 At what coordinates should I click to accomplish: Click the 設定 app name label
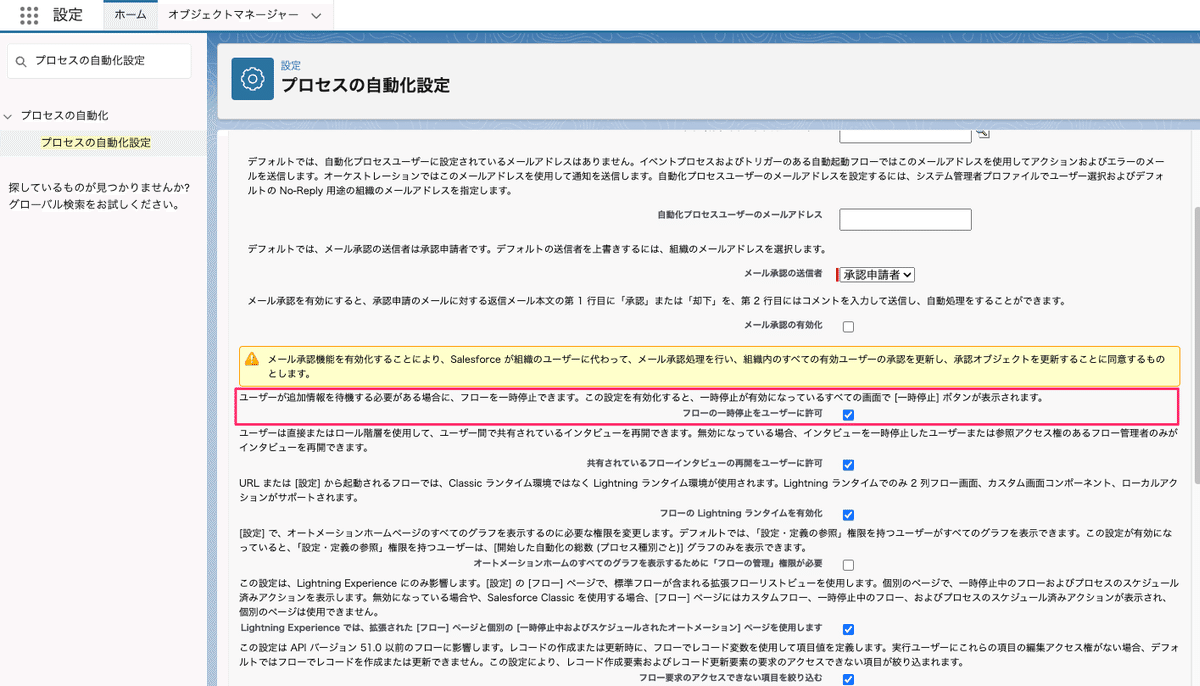(68, 15)
